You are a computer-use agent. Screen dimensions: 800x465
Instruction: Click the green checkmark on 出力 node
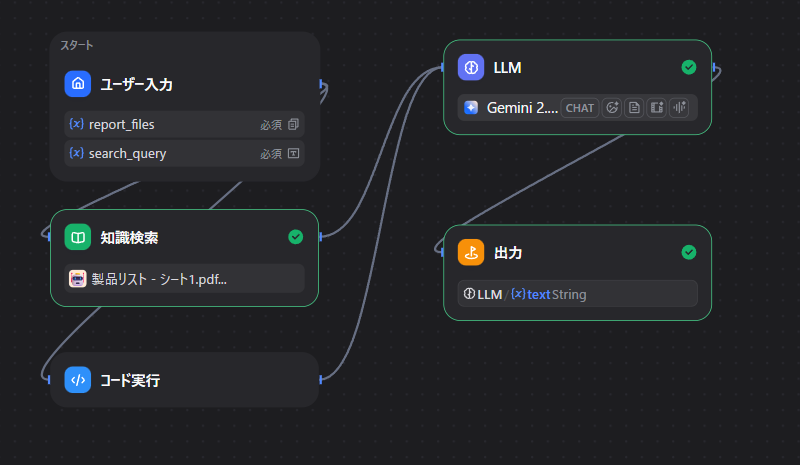(689, 252)
